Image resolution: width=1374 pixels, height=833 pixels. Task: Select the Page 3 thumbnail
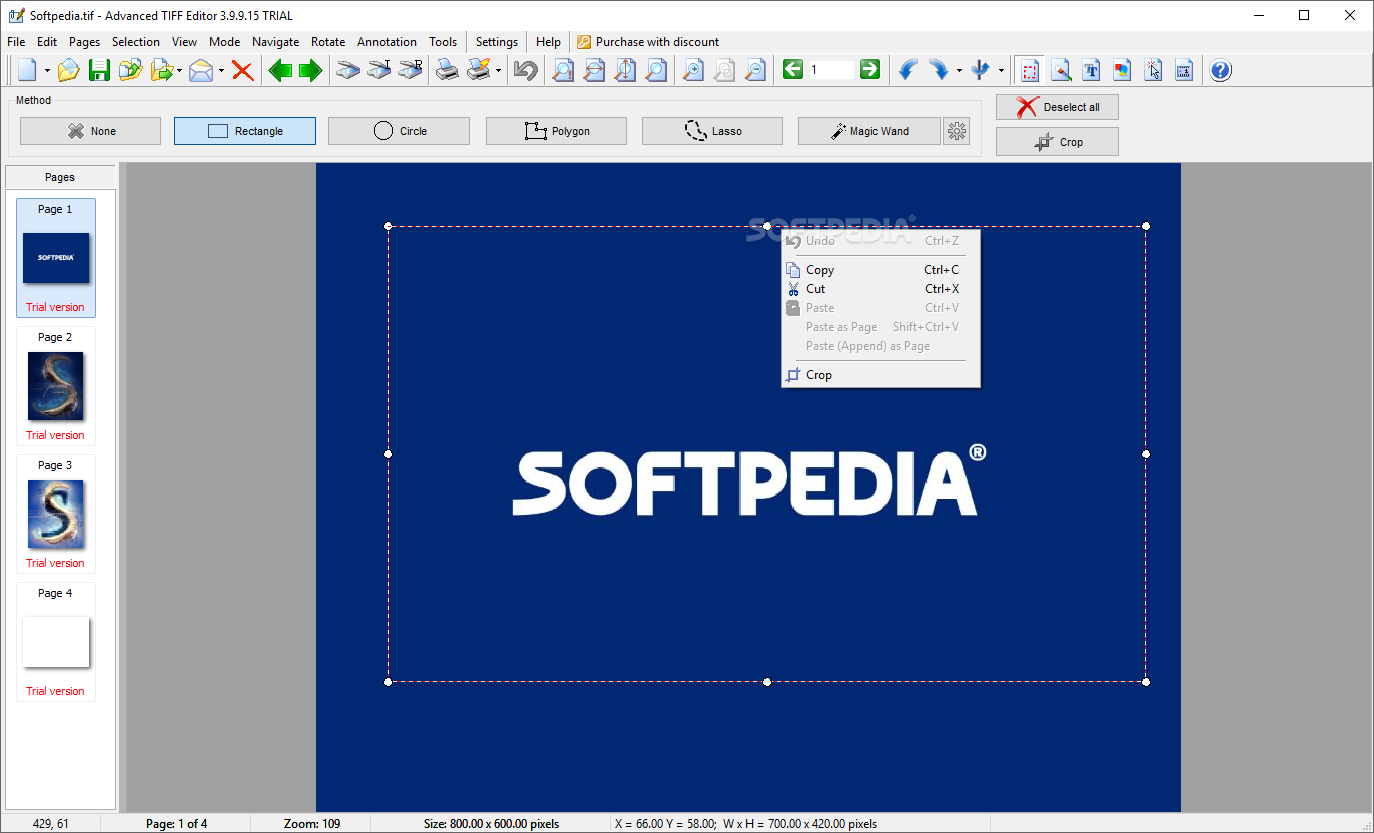56,514
